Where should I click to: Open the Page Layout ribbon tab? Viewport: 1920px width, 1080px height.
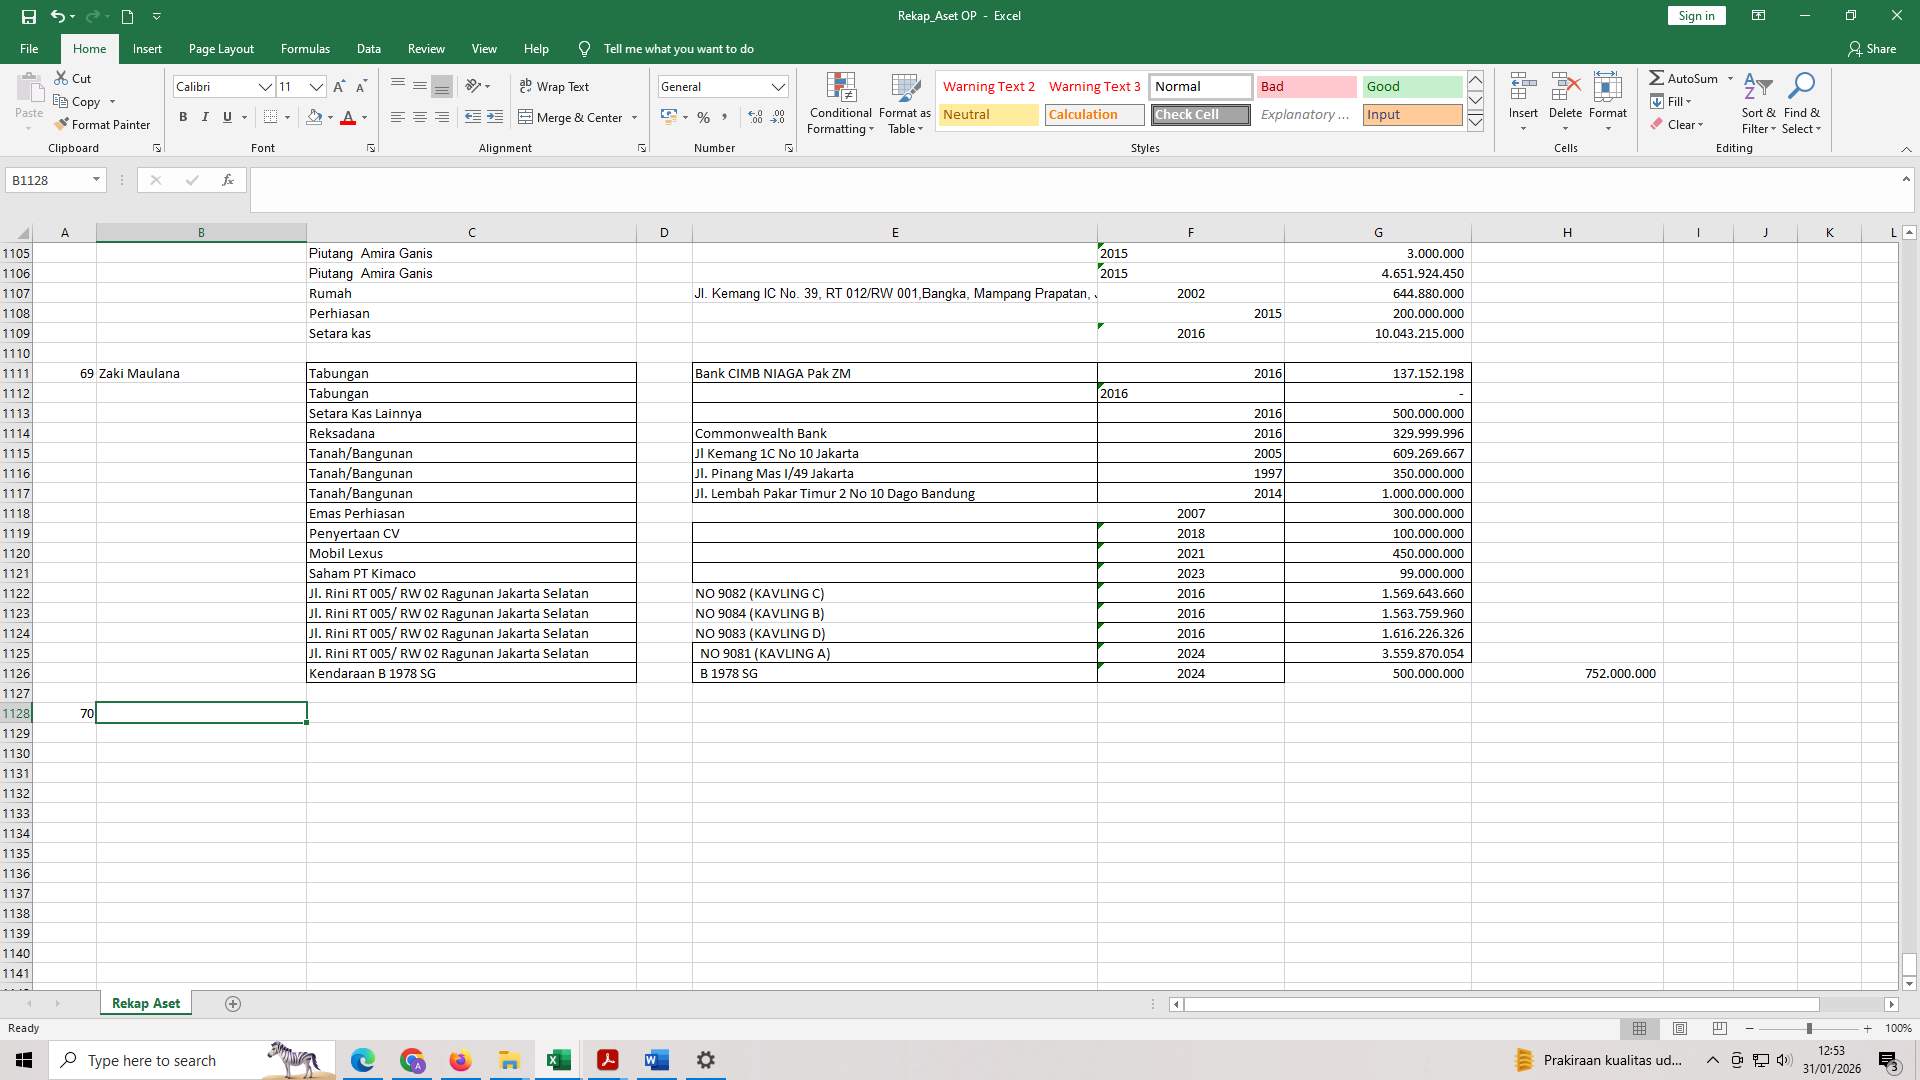pyautogui.click(x=221, y=49)
